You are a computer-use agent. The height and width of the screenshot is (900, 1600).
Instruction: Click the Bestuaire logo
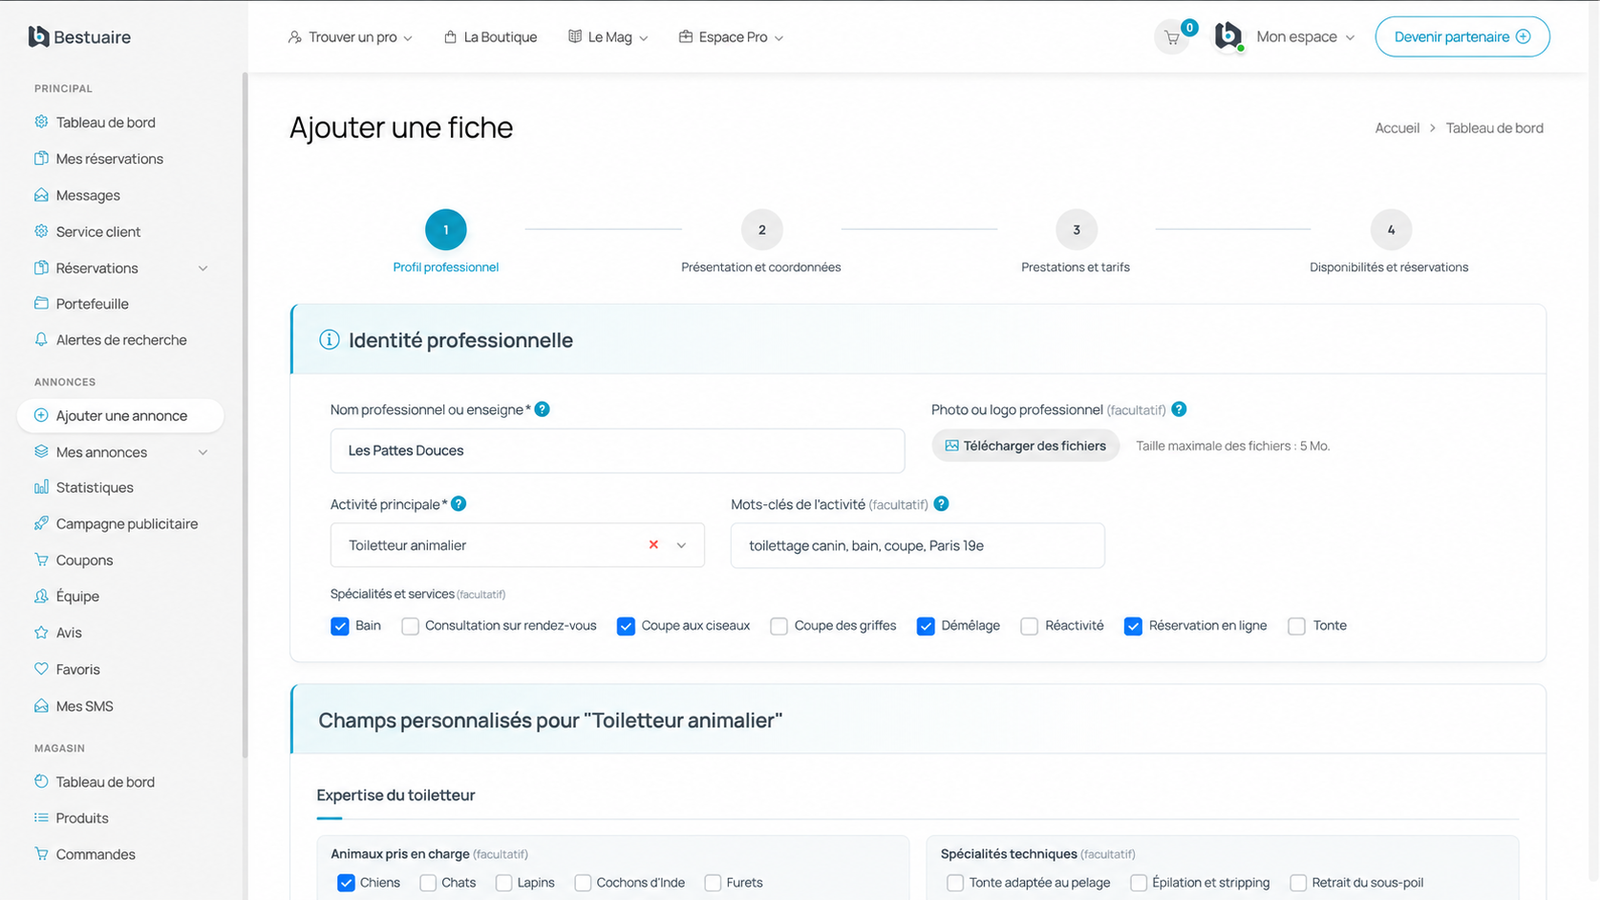[80, 37]
